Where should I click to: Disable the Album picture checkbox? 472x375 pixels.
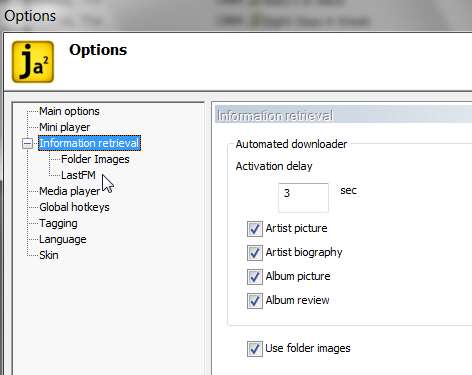tap(255, 277)
